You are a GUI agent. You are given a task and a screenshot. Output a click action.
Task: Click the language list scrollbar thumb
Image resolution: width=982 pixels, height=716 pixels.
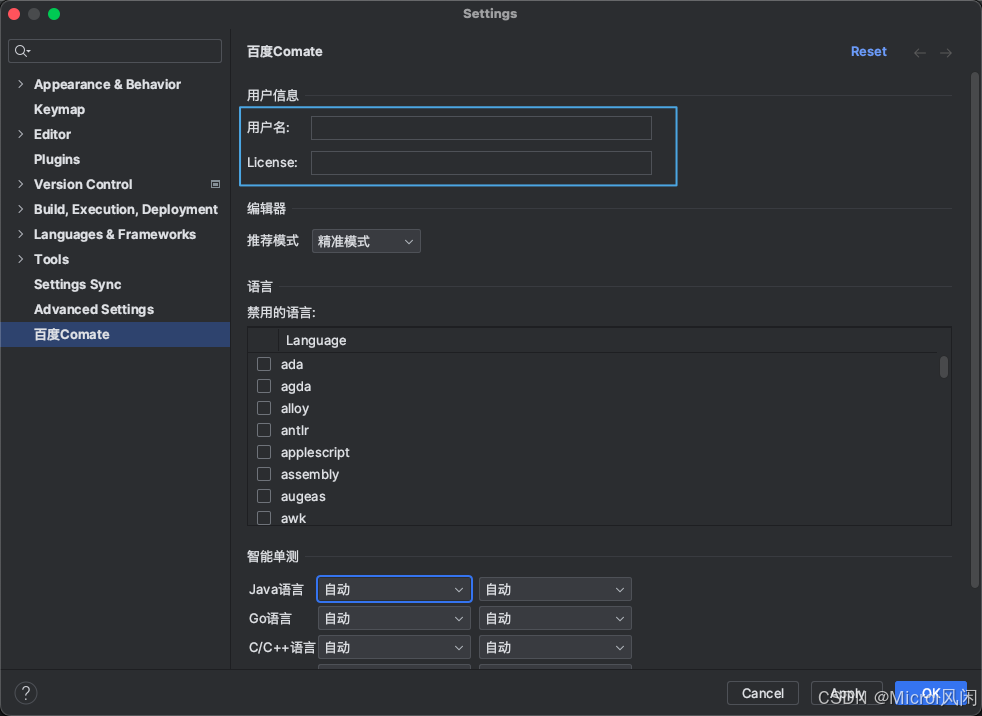point(943,366)
